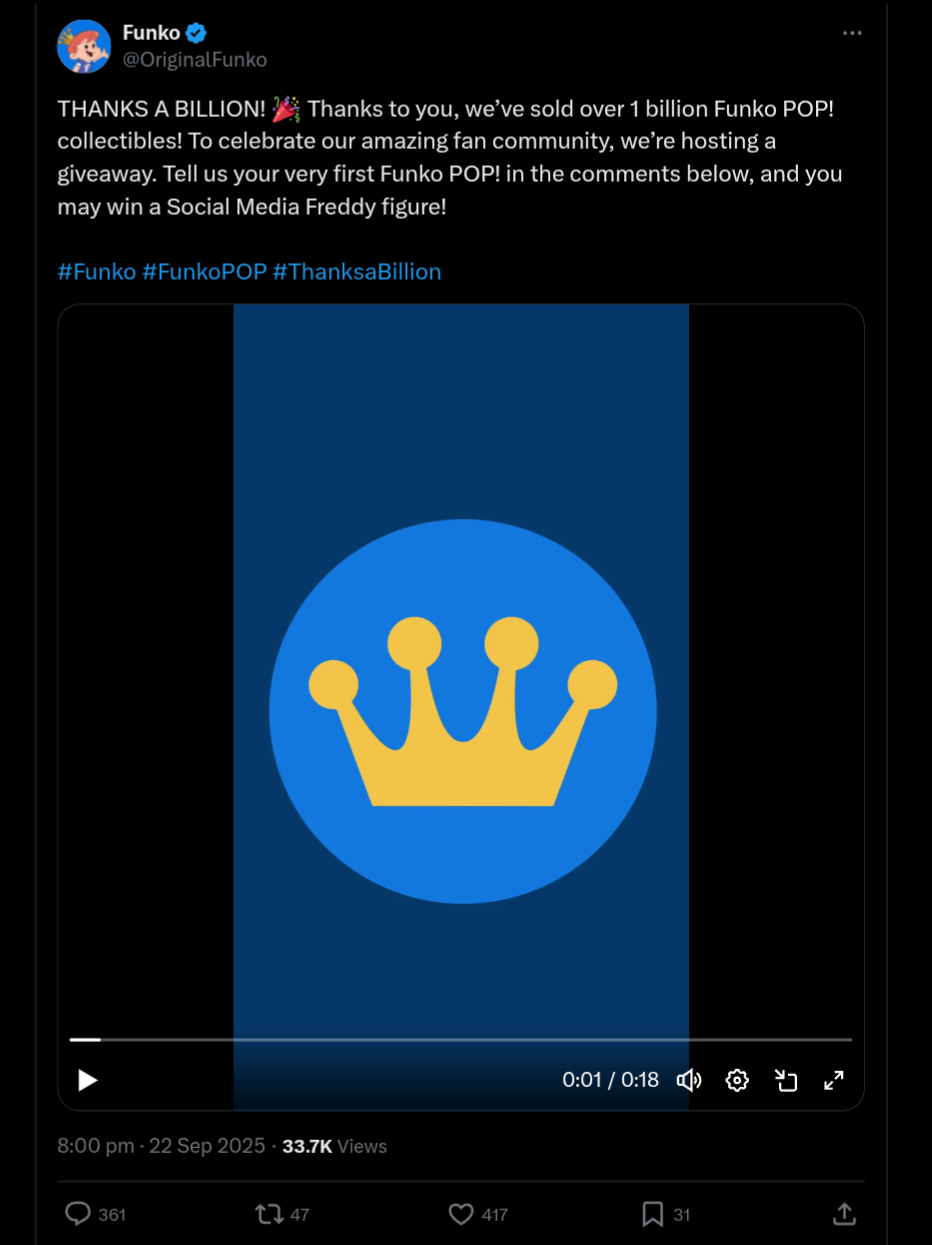Mute the video volume
Screen dimensions: 932x1245
pyautogui.click(x=689, y=1080)
